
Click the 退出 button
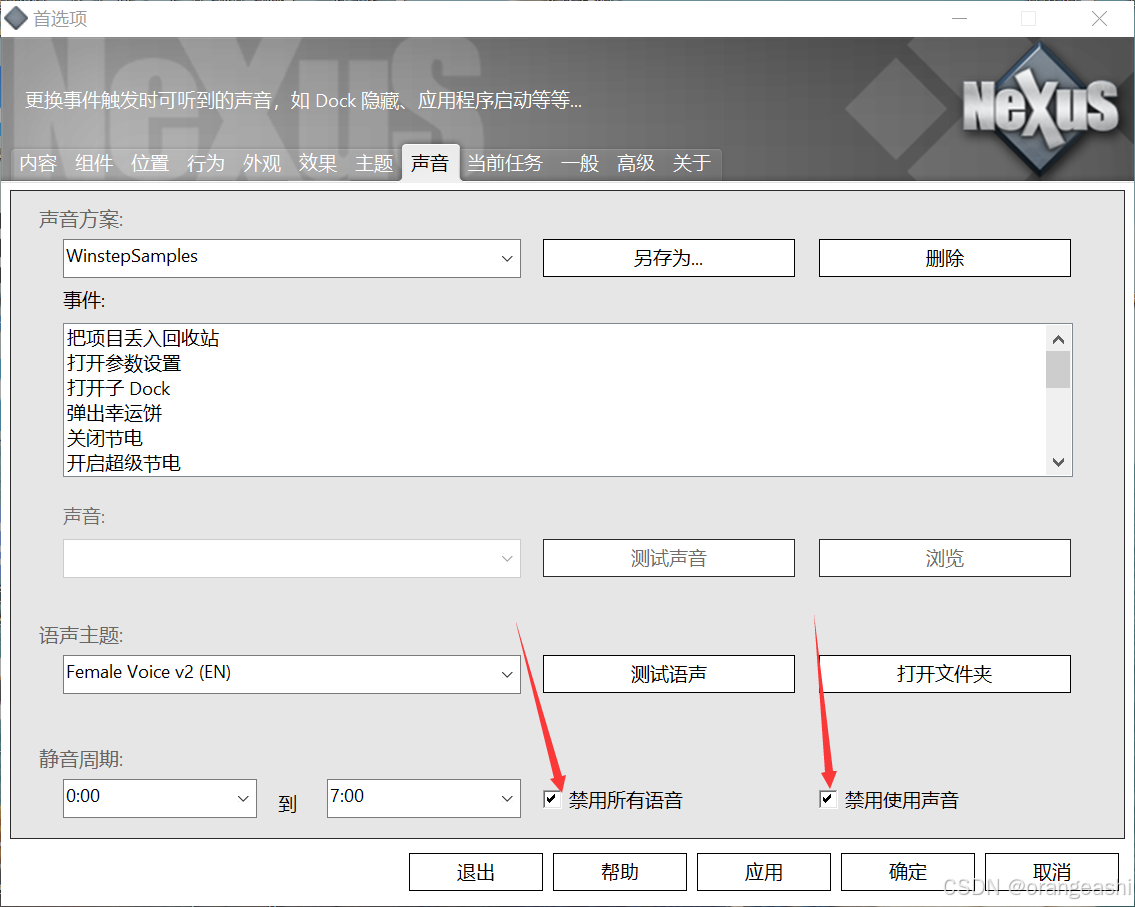[476, 872]
